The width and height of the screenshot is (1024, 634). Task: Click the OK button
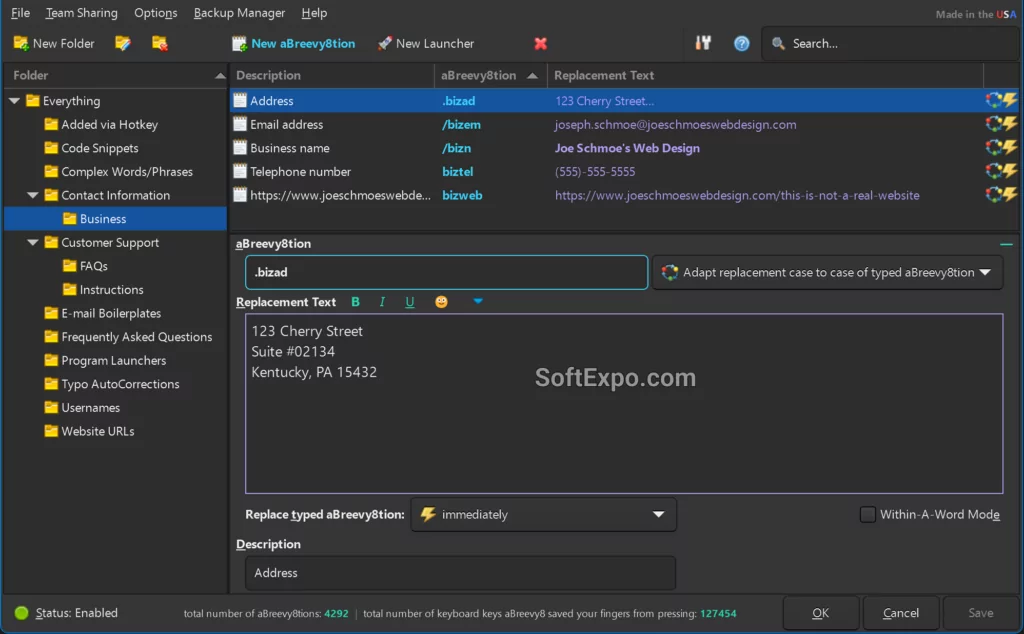(x=820, y=613)
